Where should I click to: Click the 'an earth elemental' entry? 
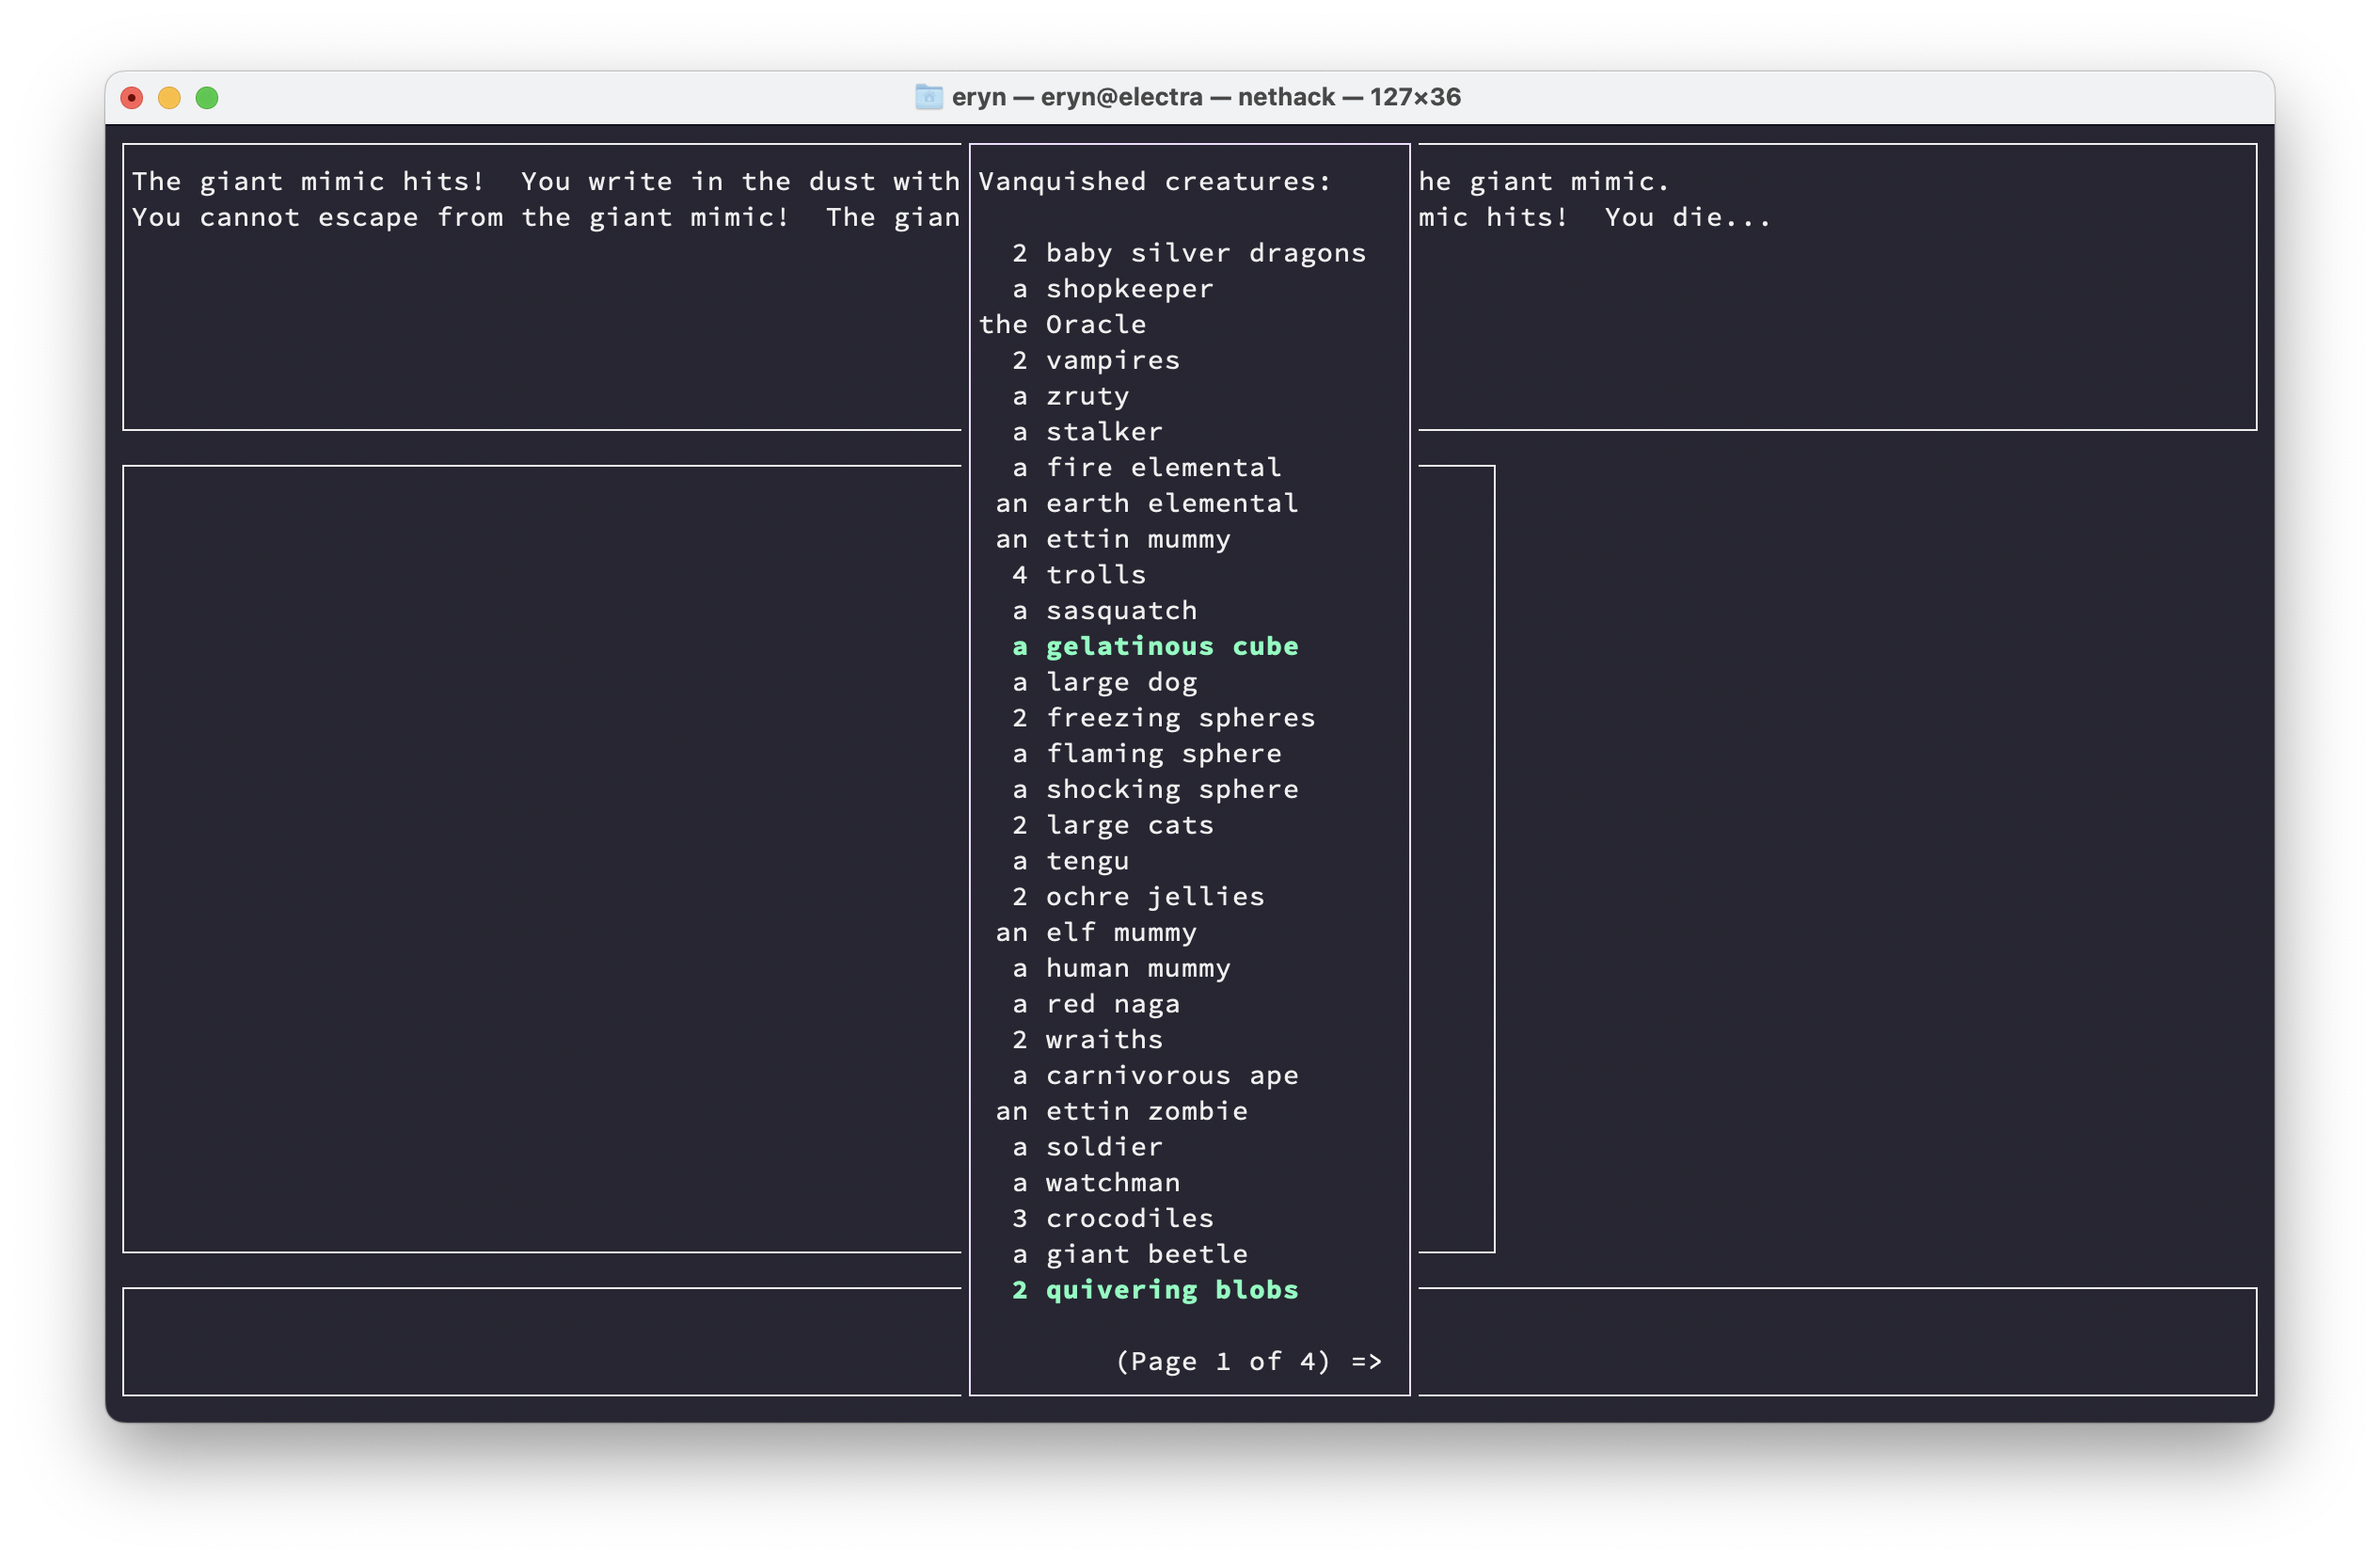(x=1146, y=503)
